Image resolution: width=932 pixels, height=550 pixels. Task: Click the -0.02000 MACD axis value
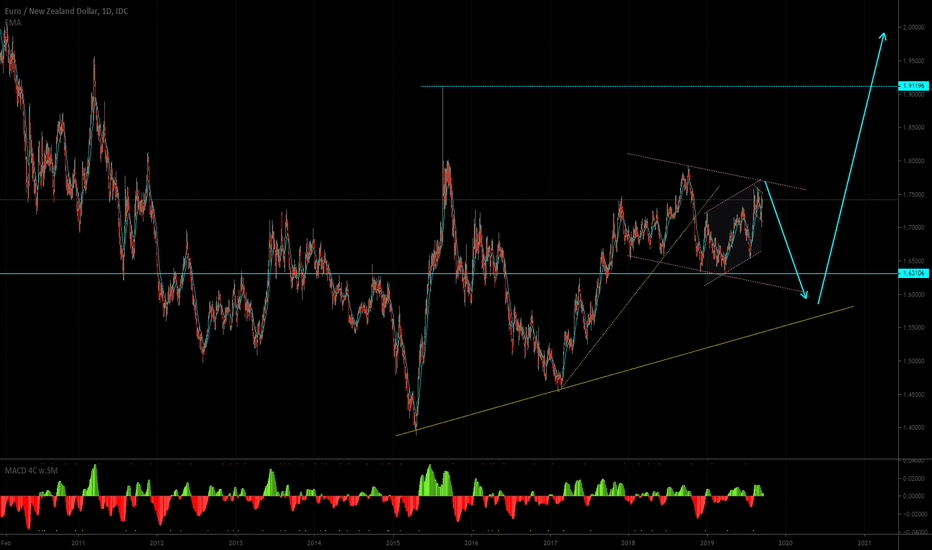pos(912,514)
